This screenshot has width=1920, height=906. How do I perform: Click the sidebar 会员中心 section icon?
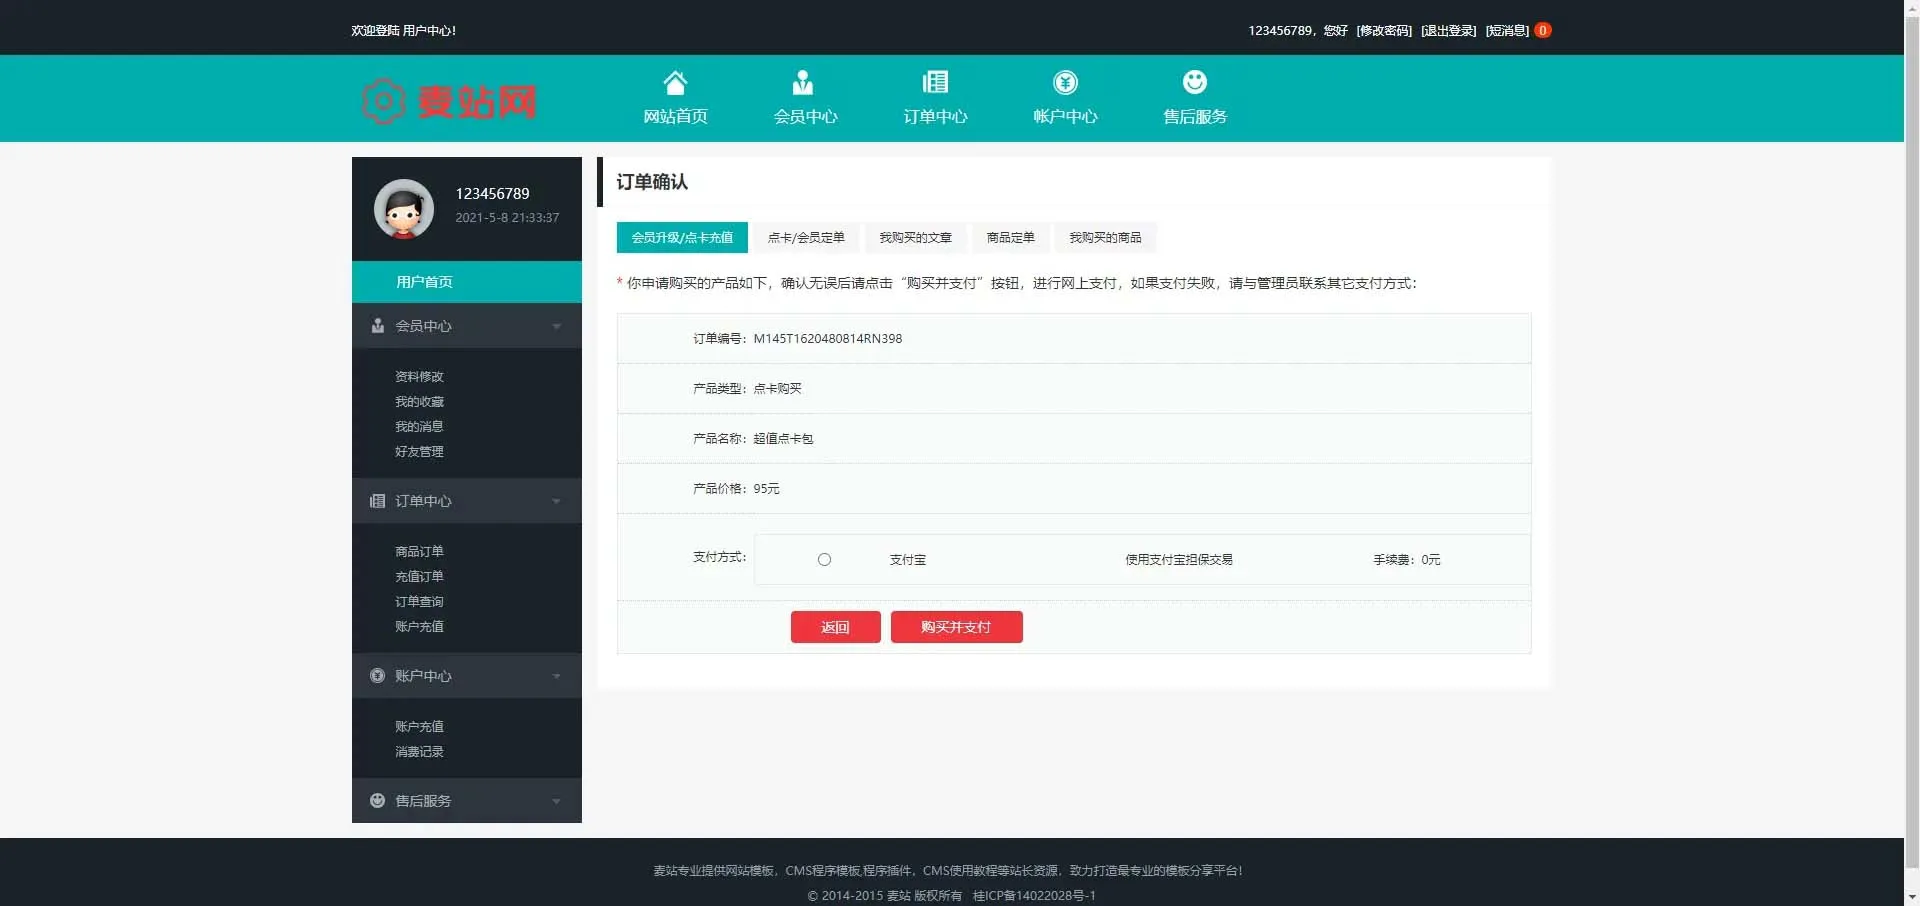377,325
